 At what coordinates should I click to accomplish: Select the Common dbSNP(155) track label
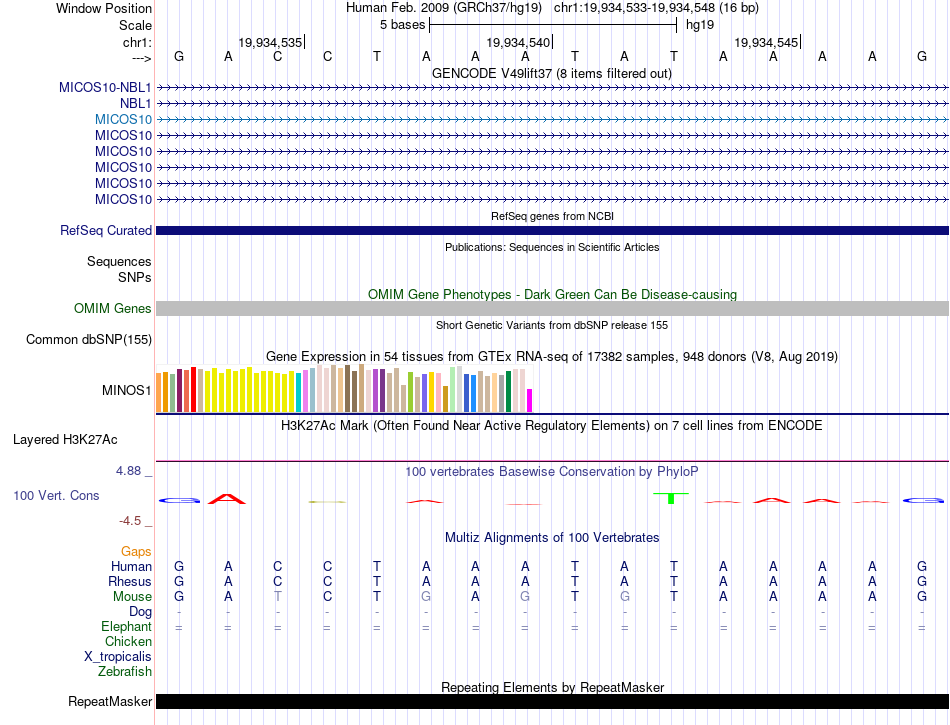tap(89, 340)
